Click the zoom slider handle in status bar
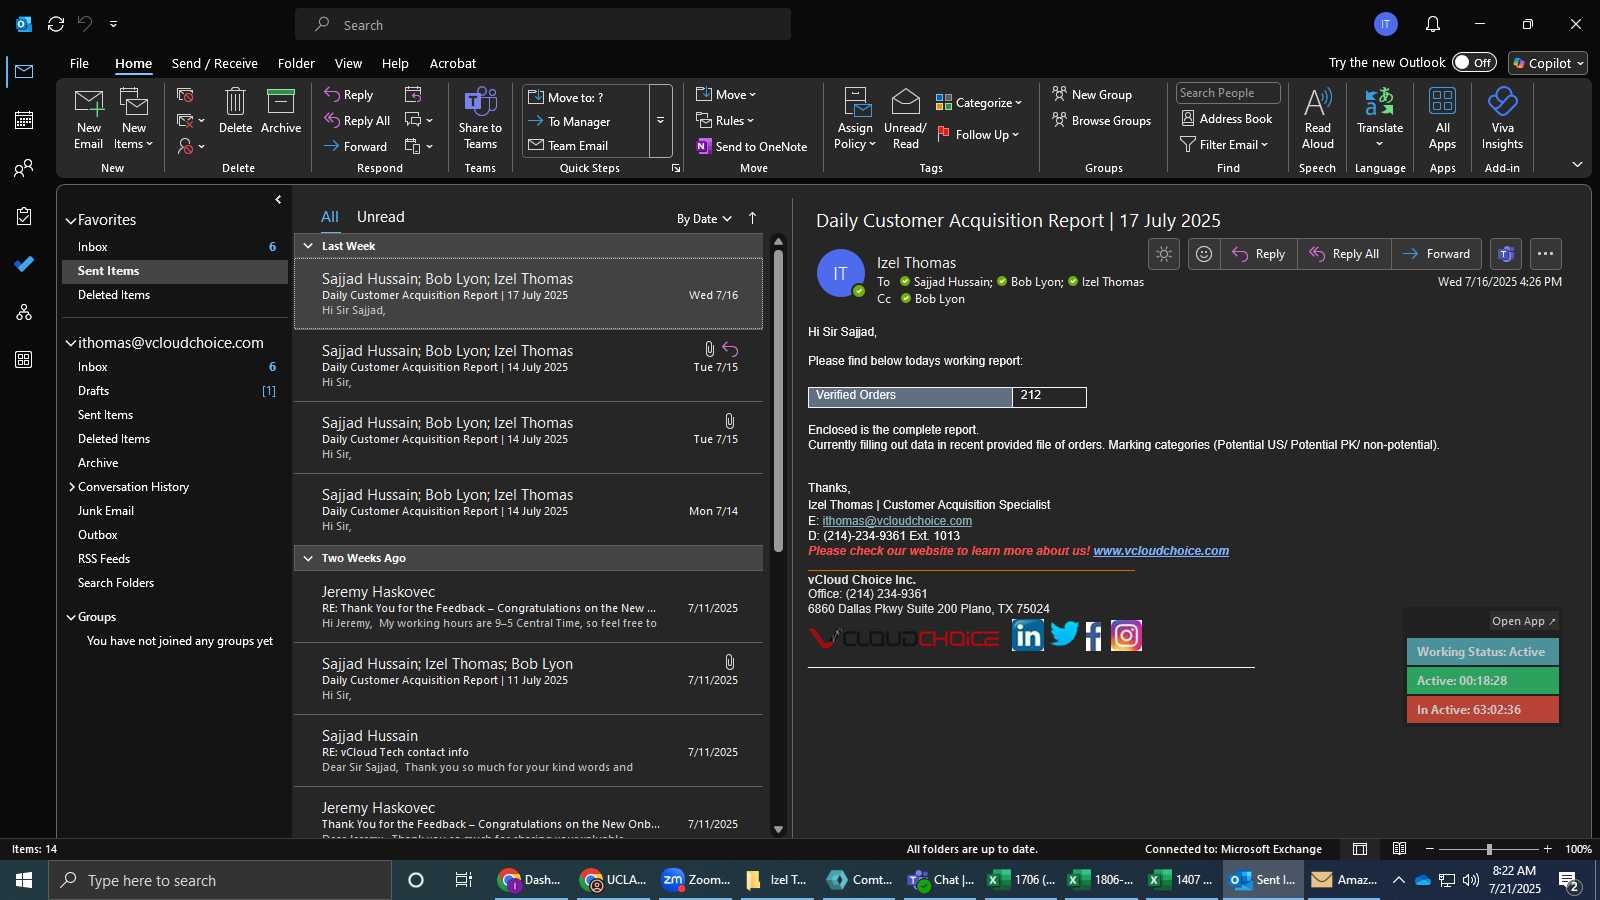The image size is (1600, 900). (1489, 849)
